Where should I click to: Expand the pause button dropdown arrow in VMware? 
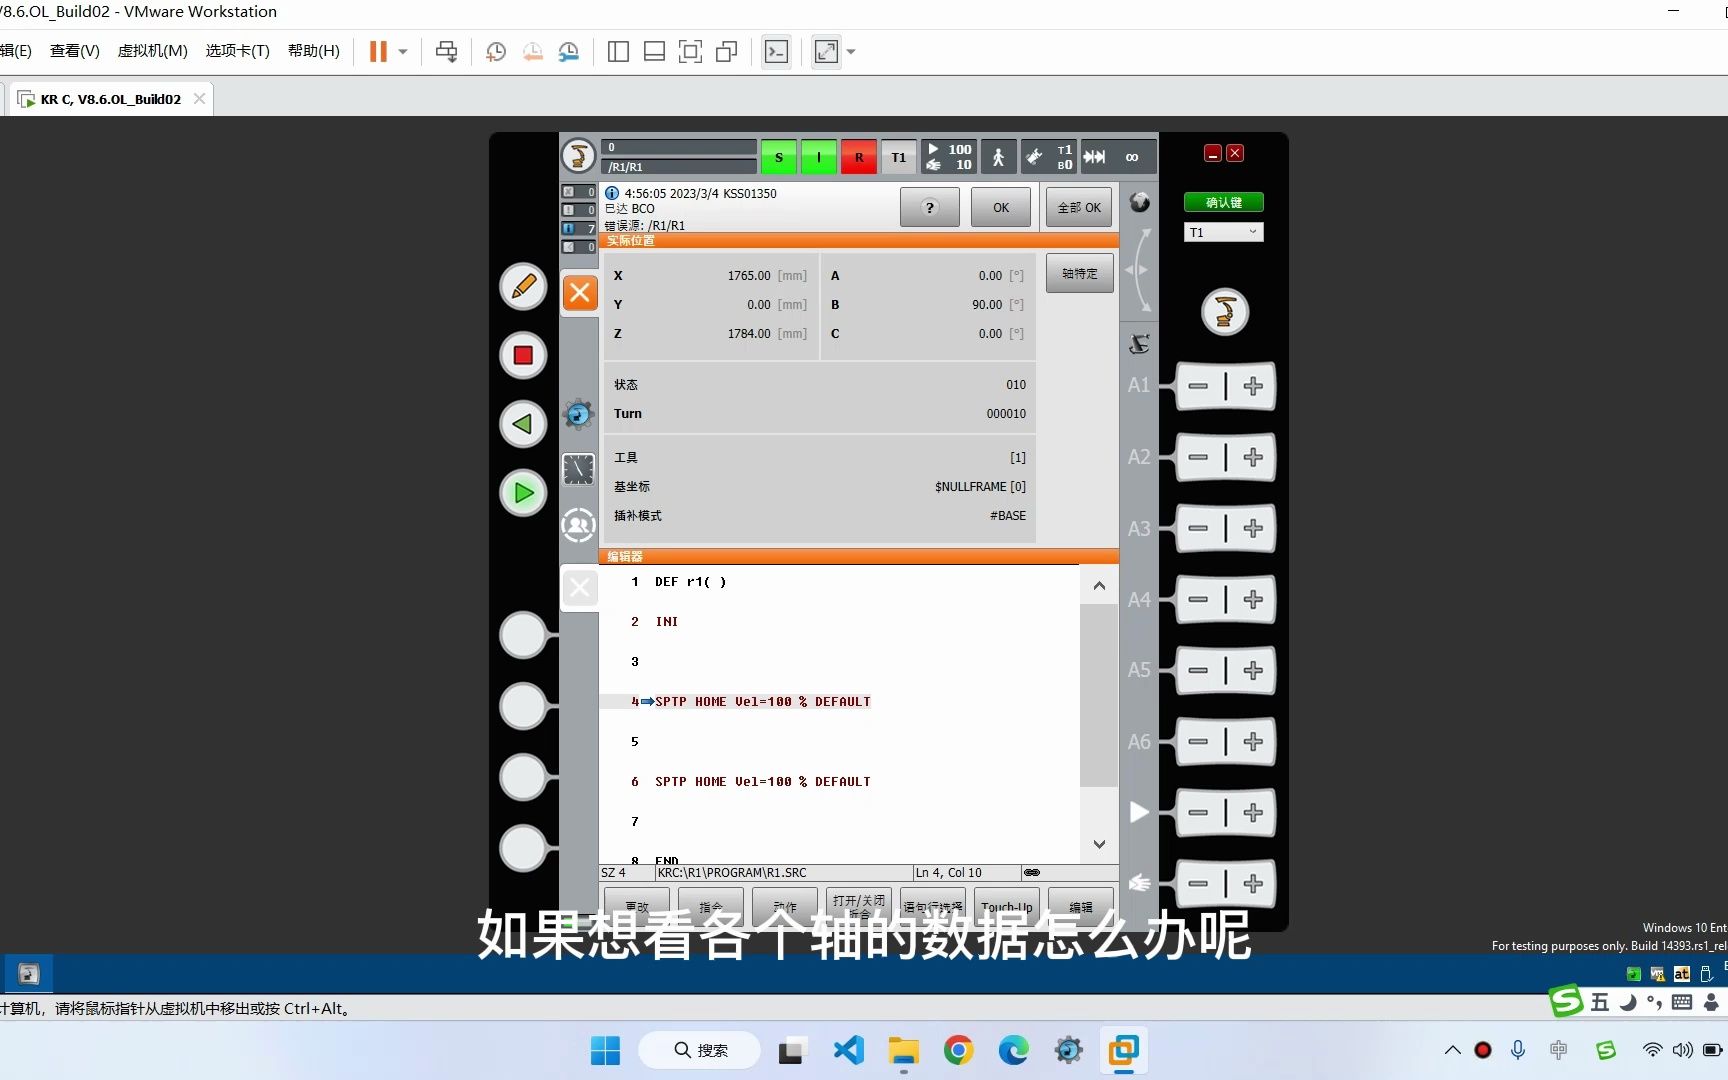(x=403, y=51)
